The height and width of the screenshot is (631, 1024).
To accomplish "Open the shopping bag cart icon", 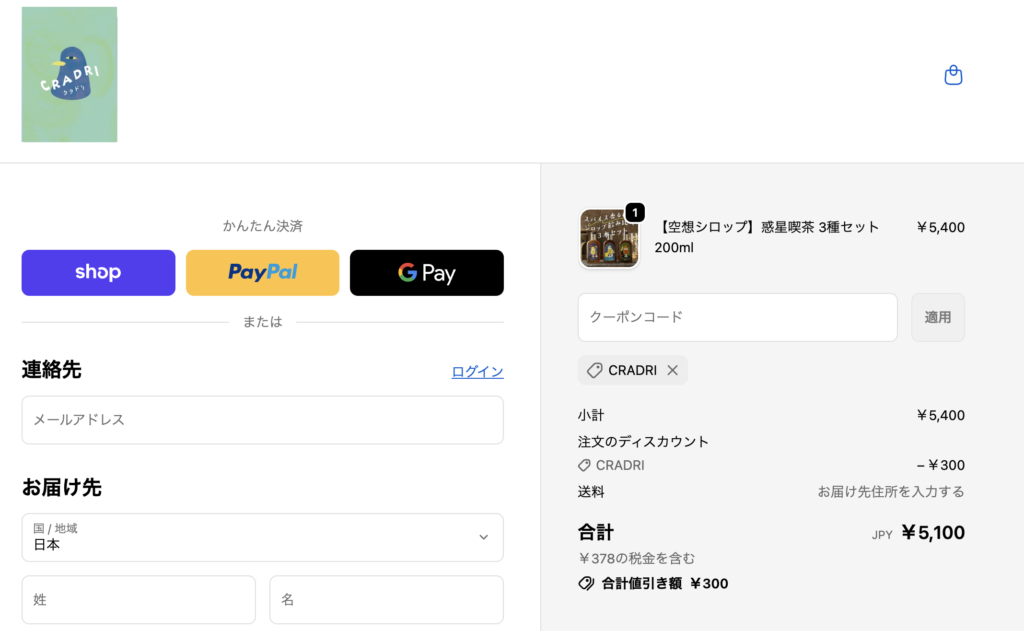I will 953,75.
